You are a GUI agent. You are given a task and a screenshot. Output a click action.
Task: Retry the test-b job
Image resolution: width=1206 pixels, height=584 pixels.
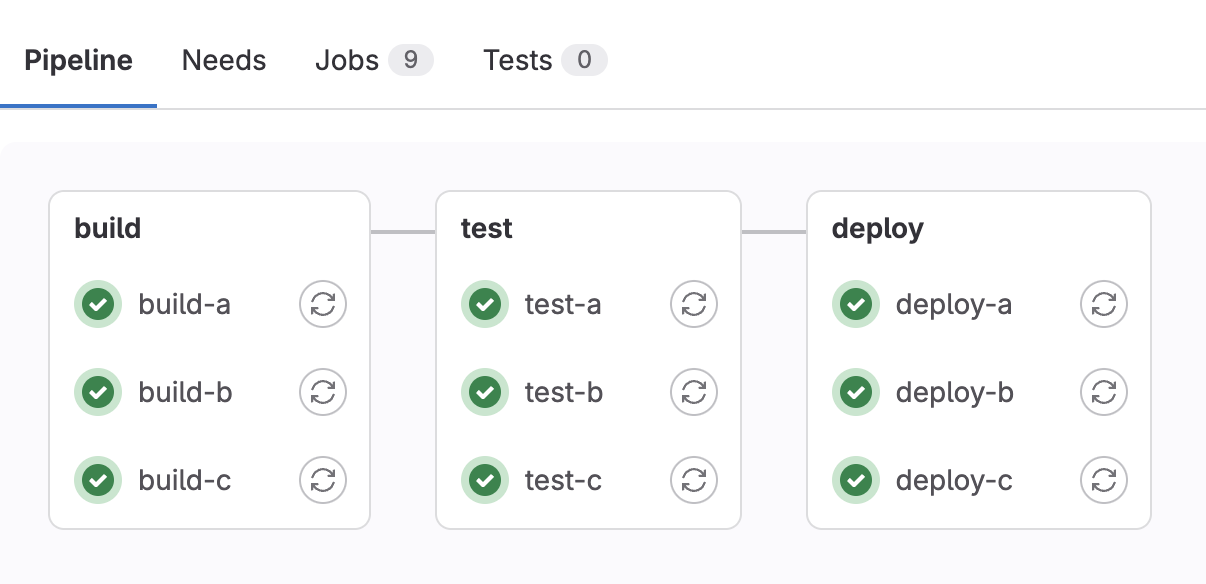[693, 392]
